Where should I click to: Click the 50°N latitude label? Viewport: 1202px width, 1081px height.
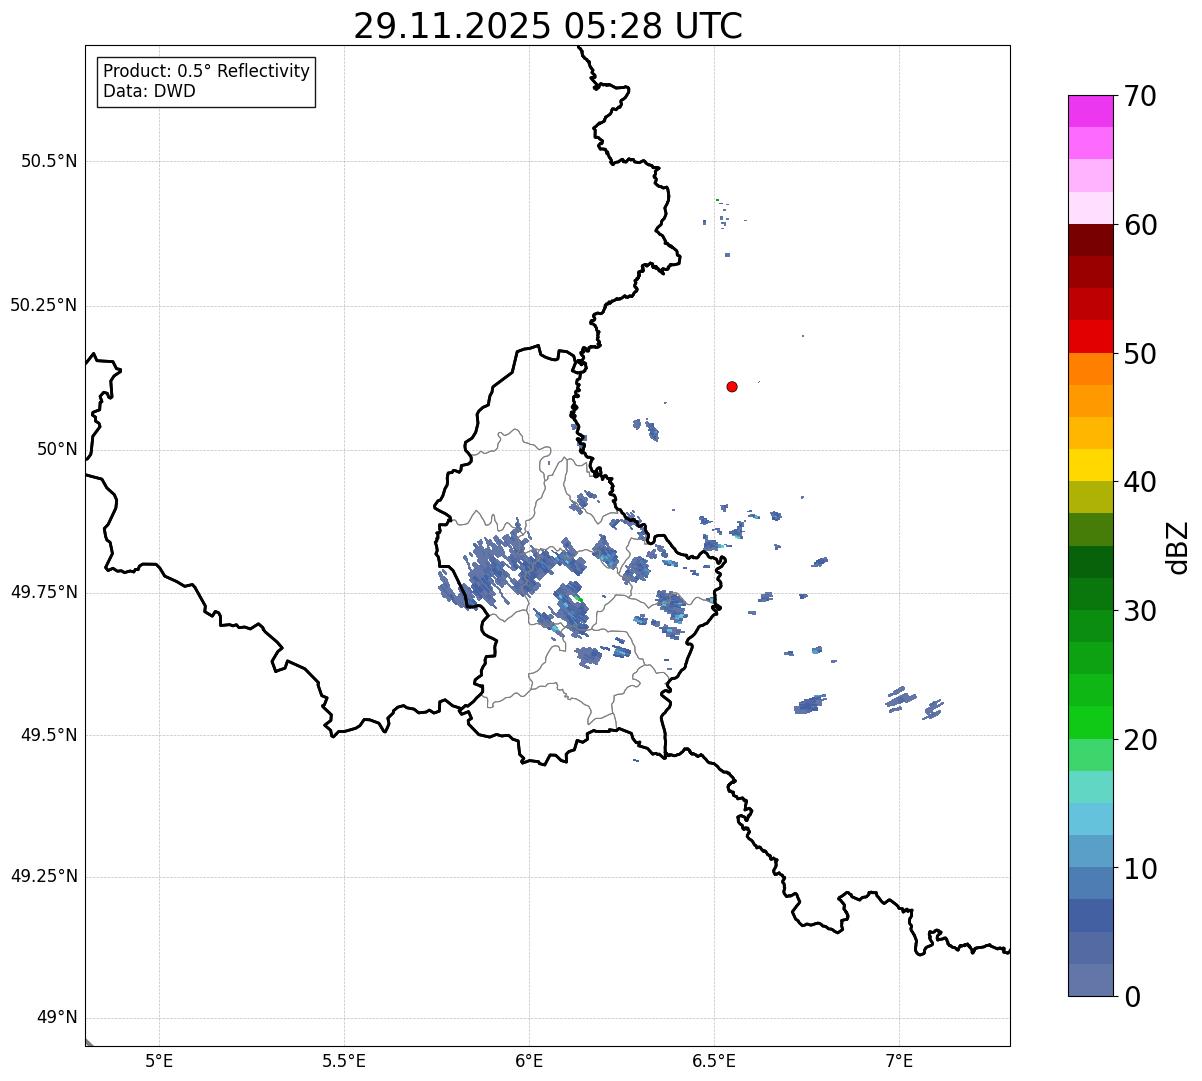pyautogui.click(x=57, y=449)
